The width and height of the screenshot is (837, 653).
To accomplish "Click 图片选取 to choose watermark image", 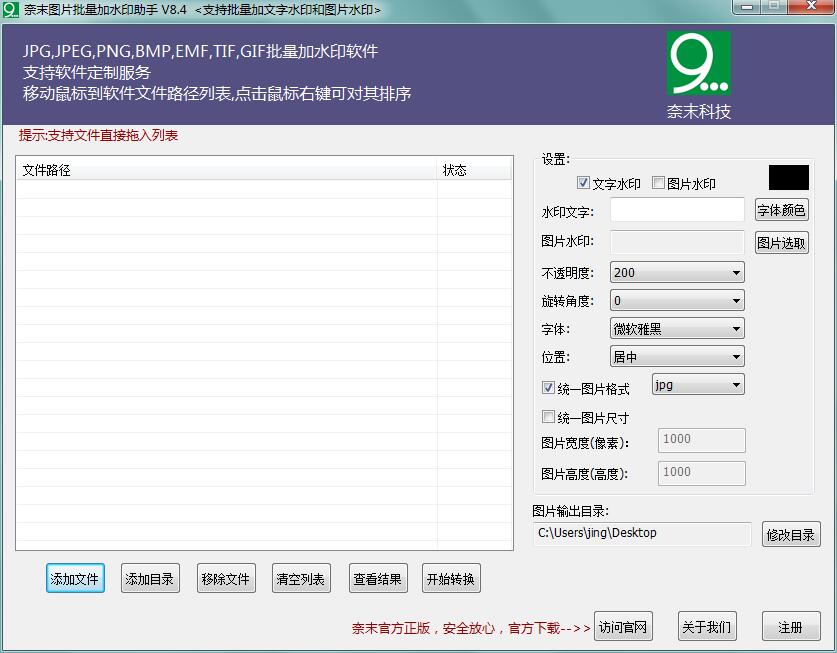I will click(781, 242).
